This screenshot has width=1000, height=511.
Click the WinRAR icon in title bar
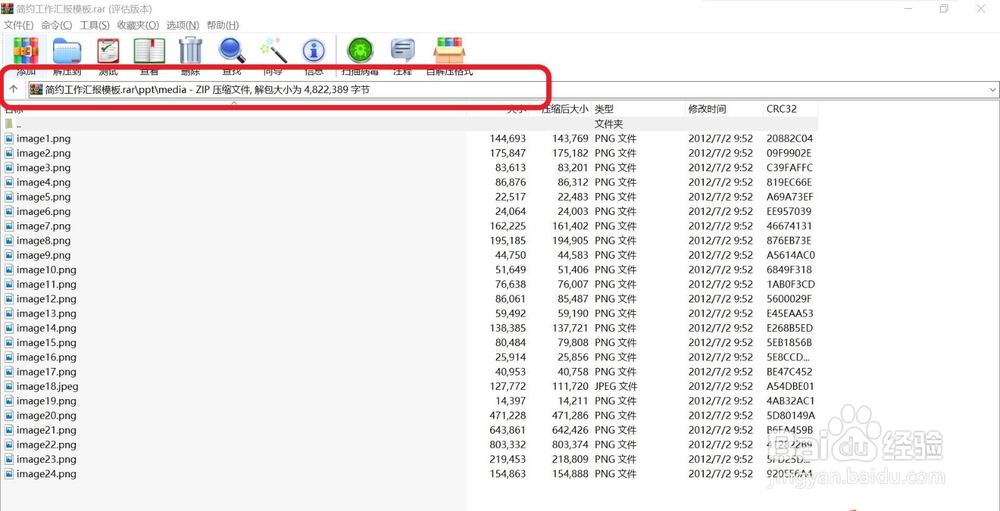point(8,9)
